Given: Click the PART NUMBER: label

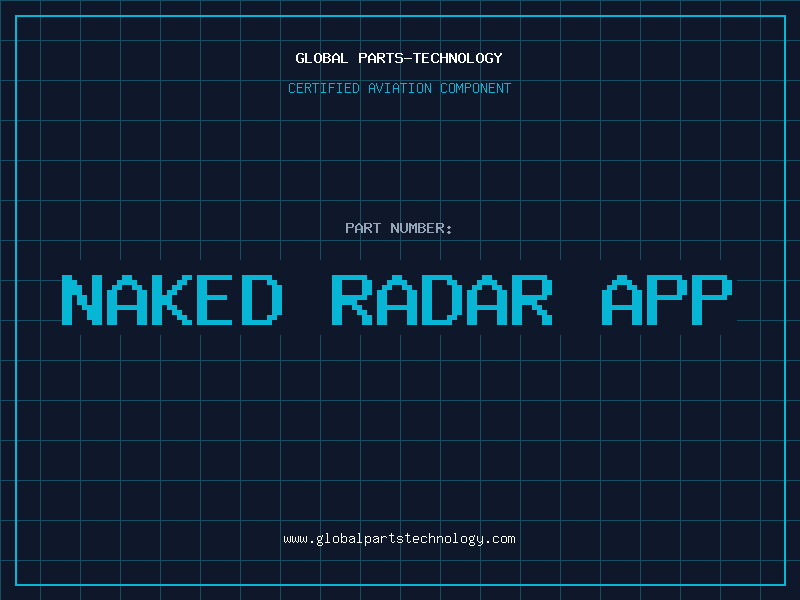Looking at the screenshot, I should pyautogui.click(x=398, y=228).
